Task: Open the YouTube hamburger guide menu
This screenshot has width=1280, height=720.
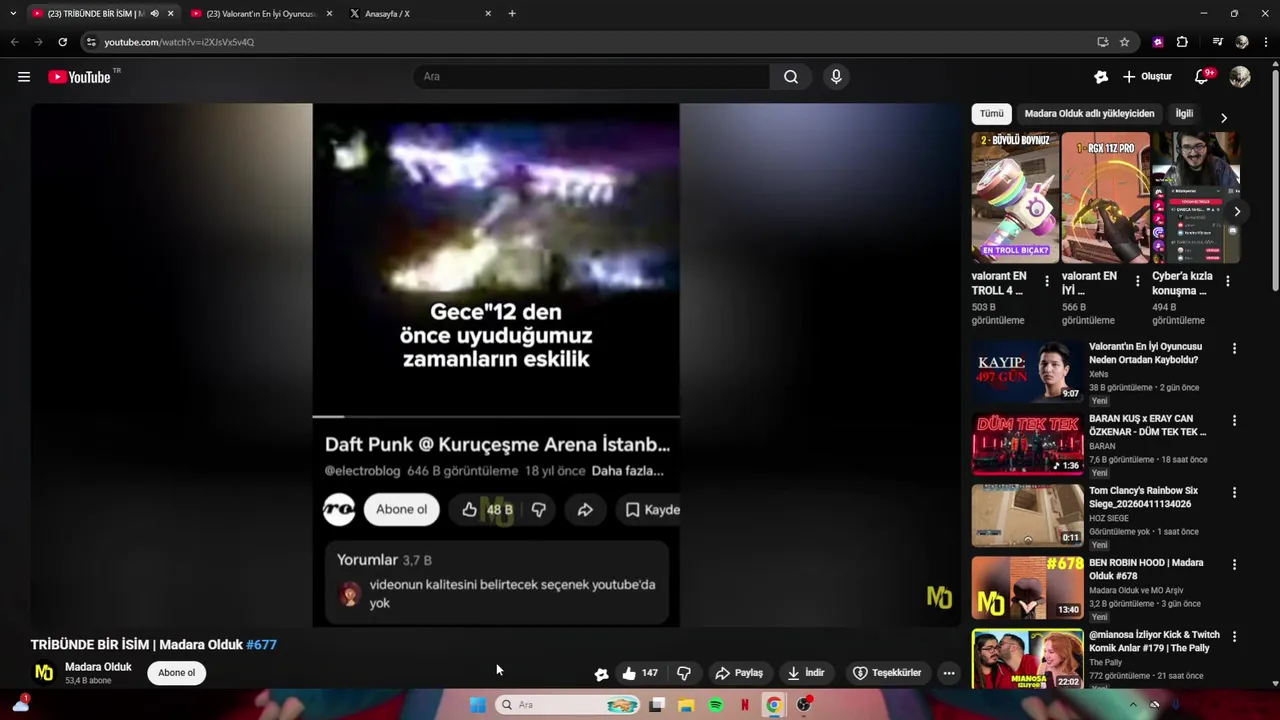Action: (x=24, y=77)
